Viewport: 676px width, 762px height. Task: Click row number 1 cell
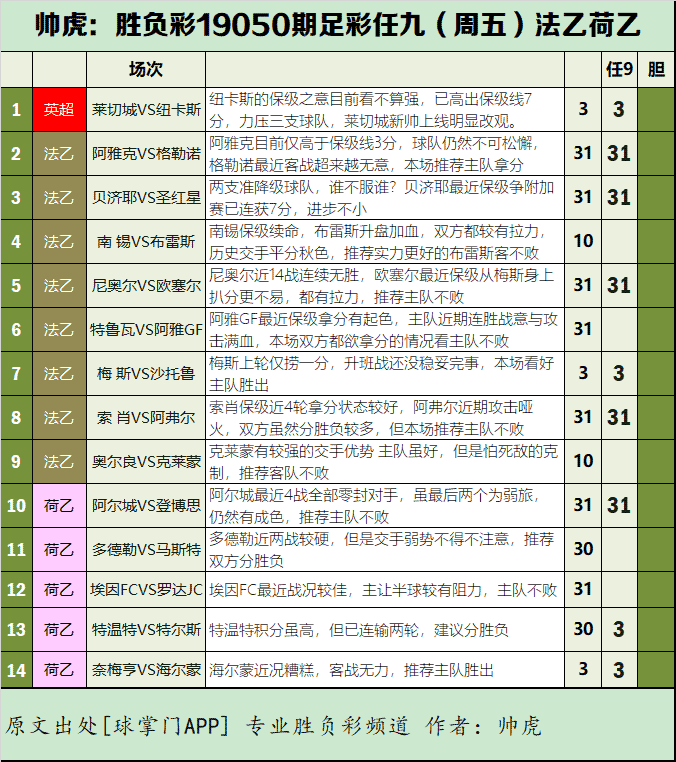[16, 109]
